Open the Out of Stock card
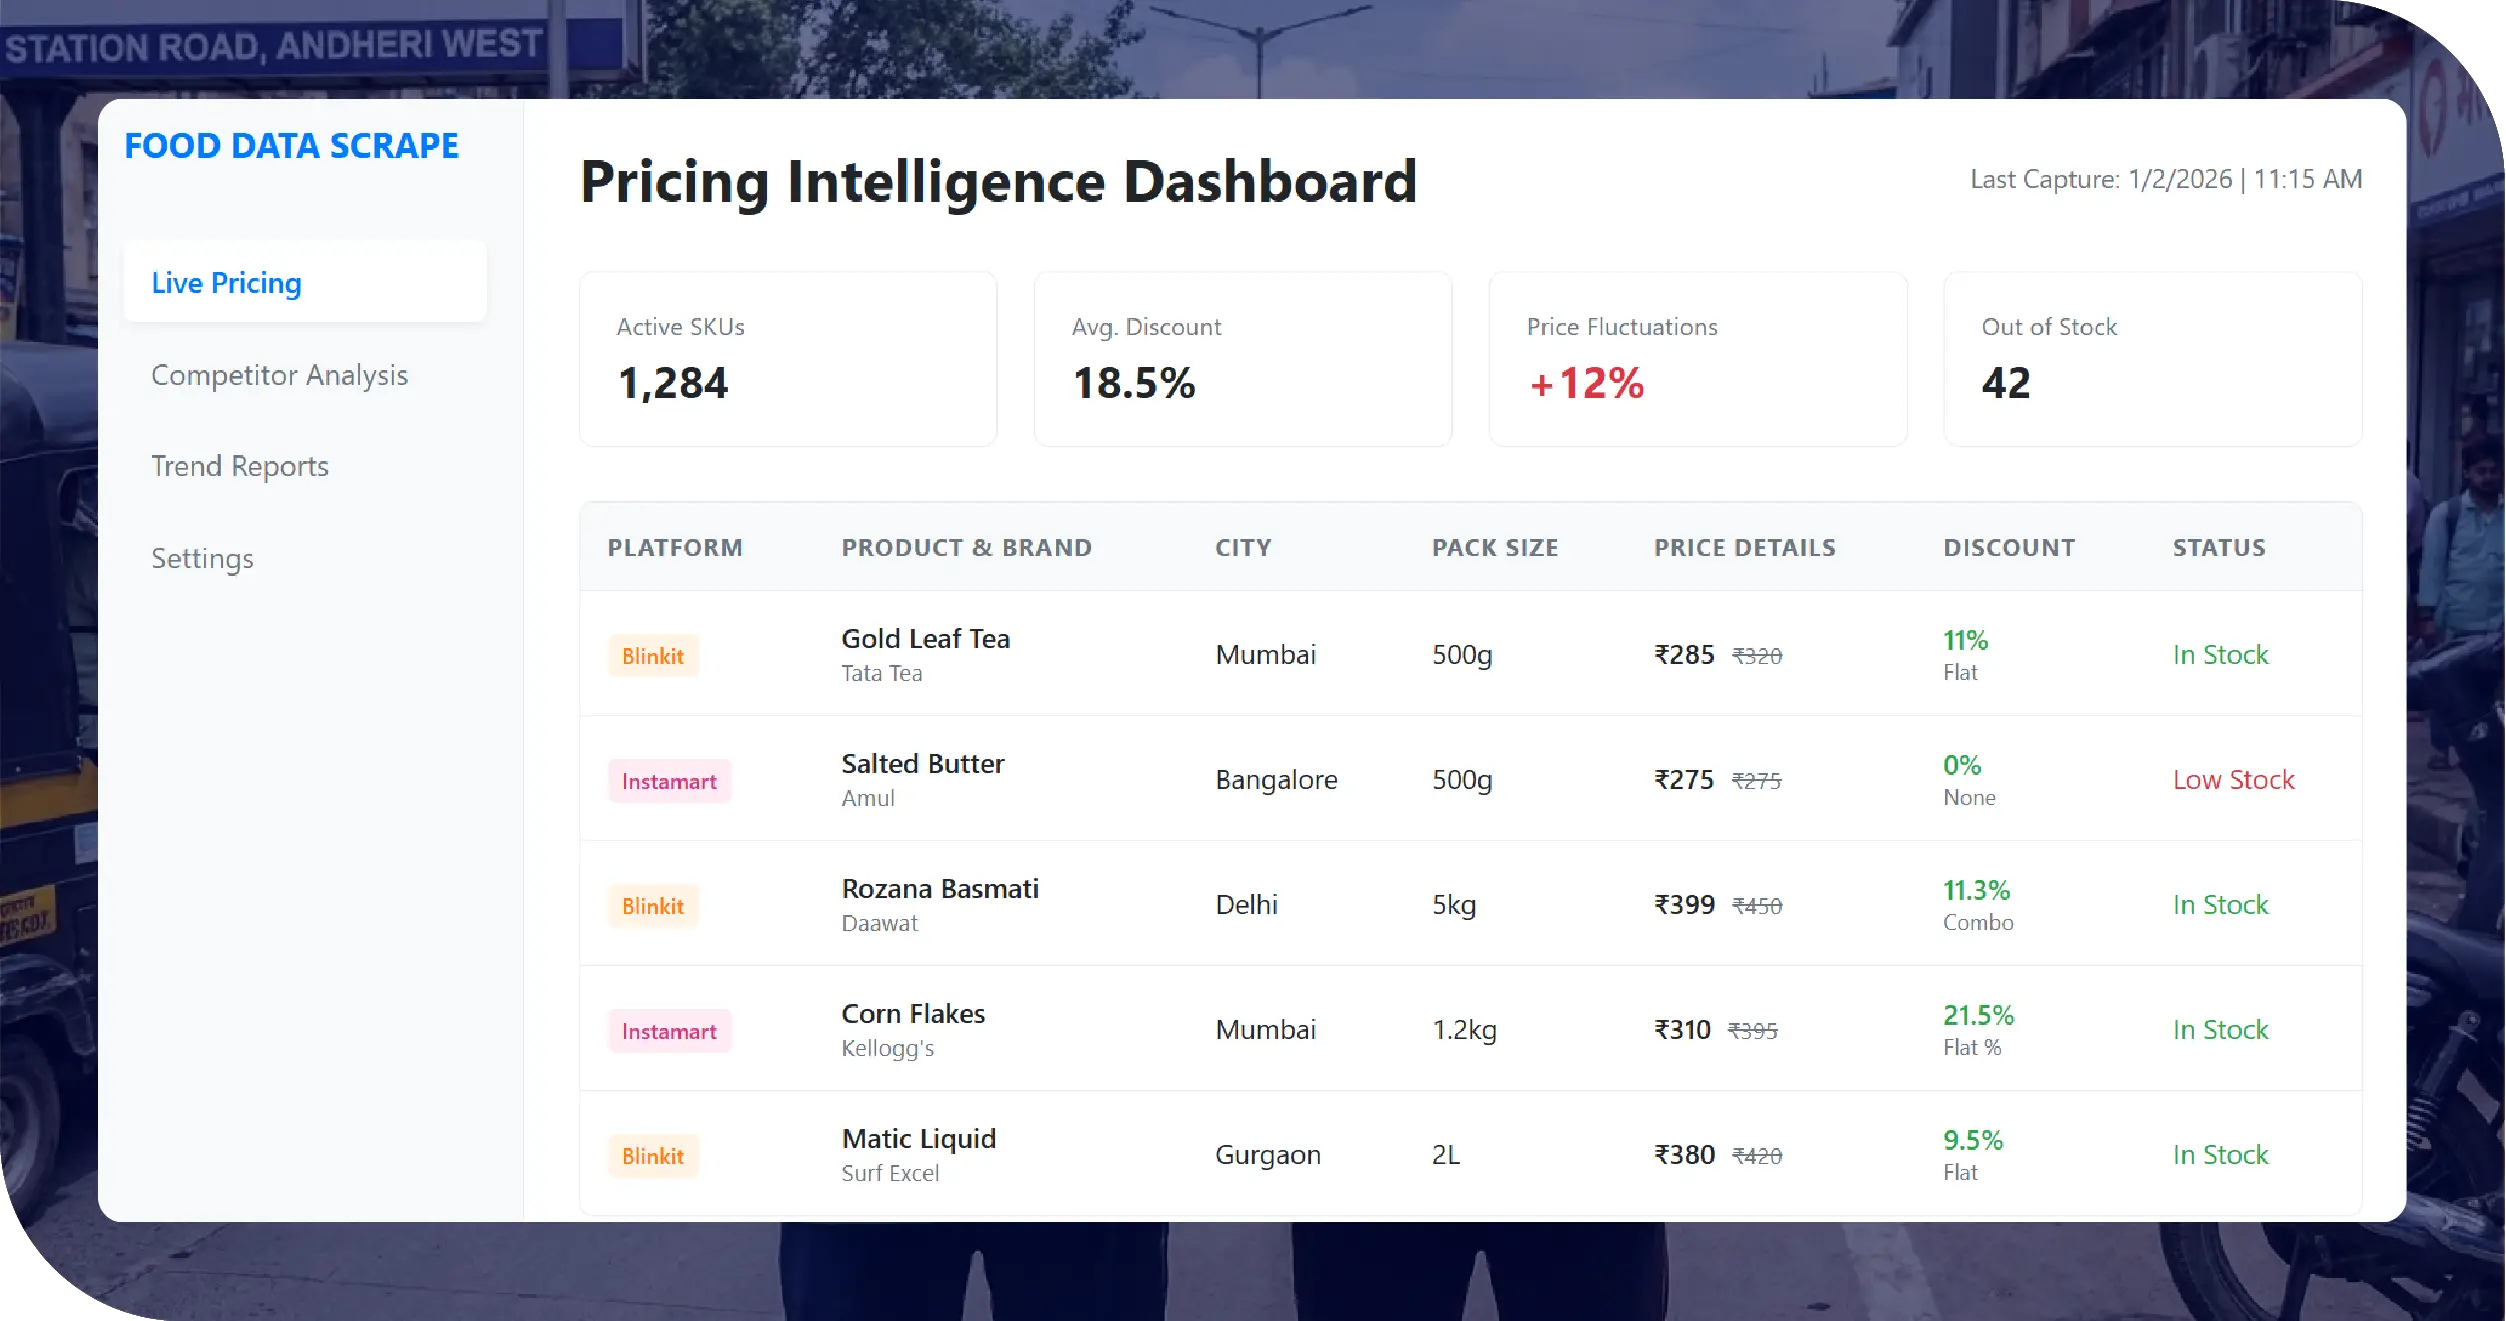The image size is (2506, 1321). pos(2152,359)
